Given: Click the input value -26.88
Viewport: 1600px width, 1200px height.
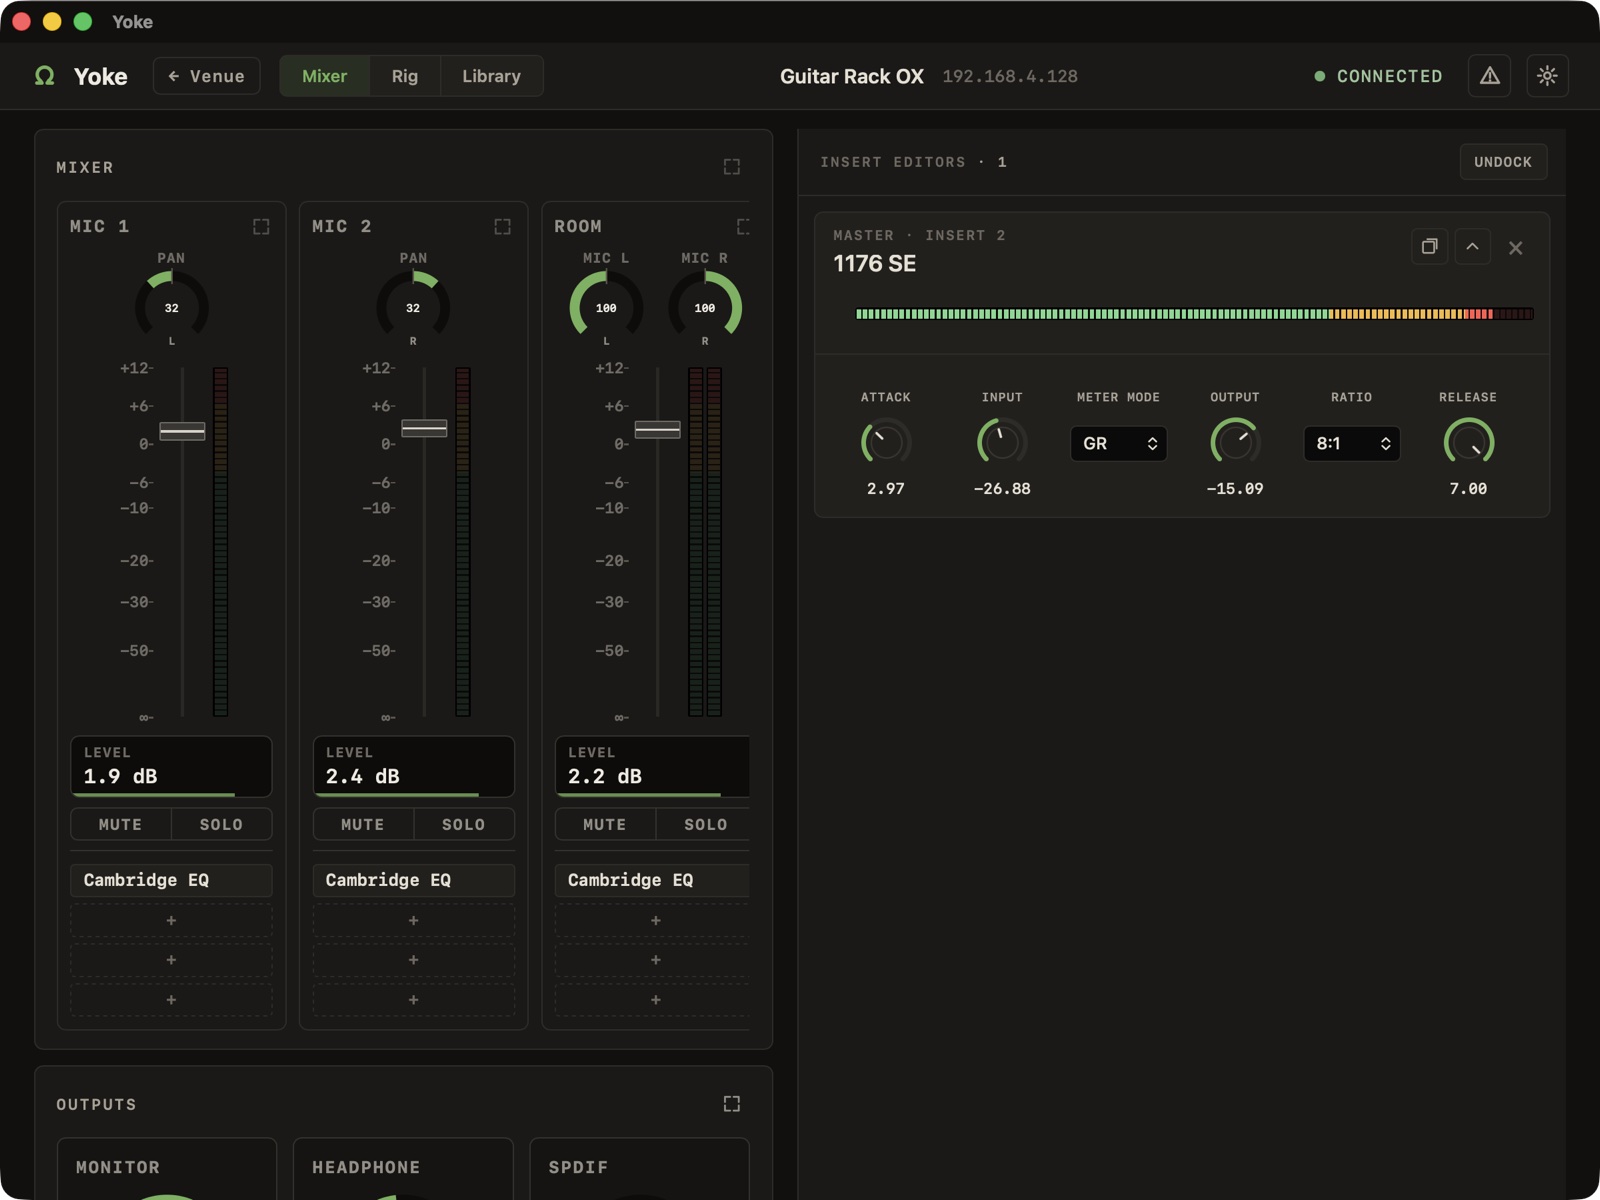Looking at the screenshot, I should point(1002,489).
